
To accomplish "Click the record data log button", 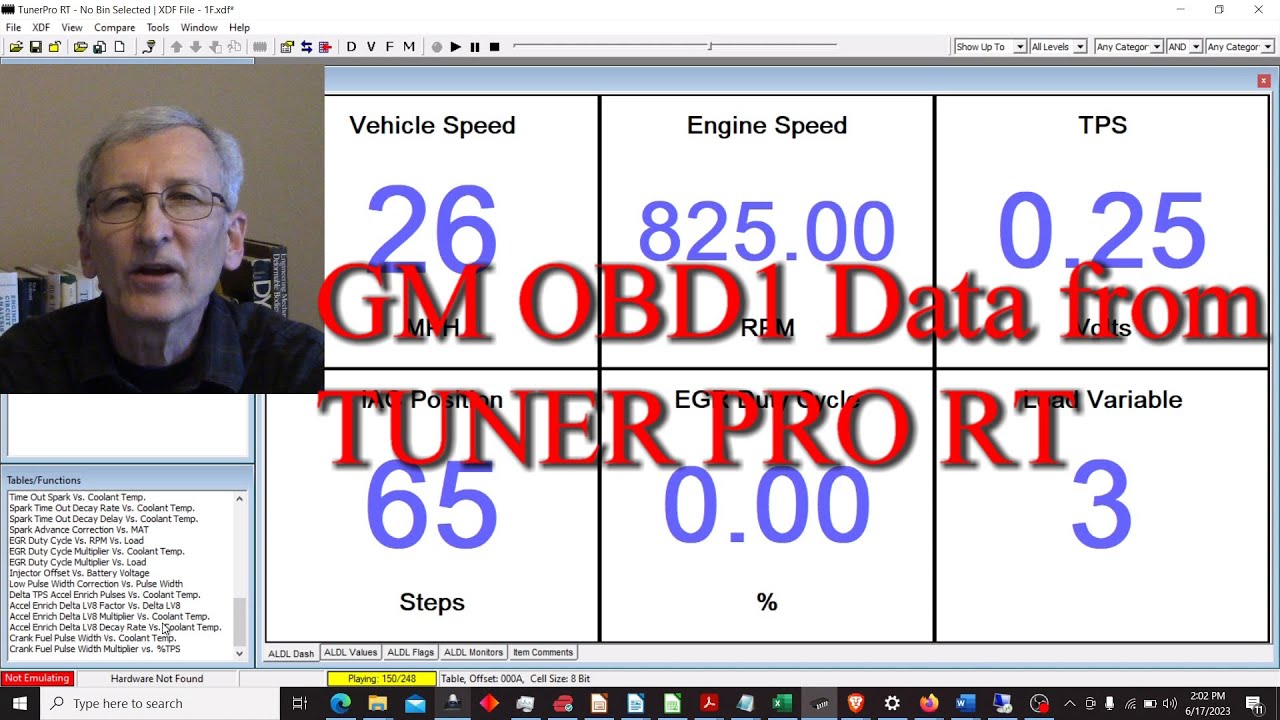I will click(x=437, y=47).
